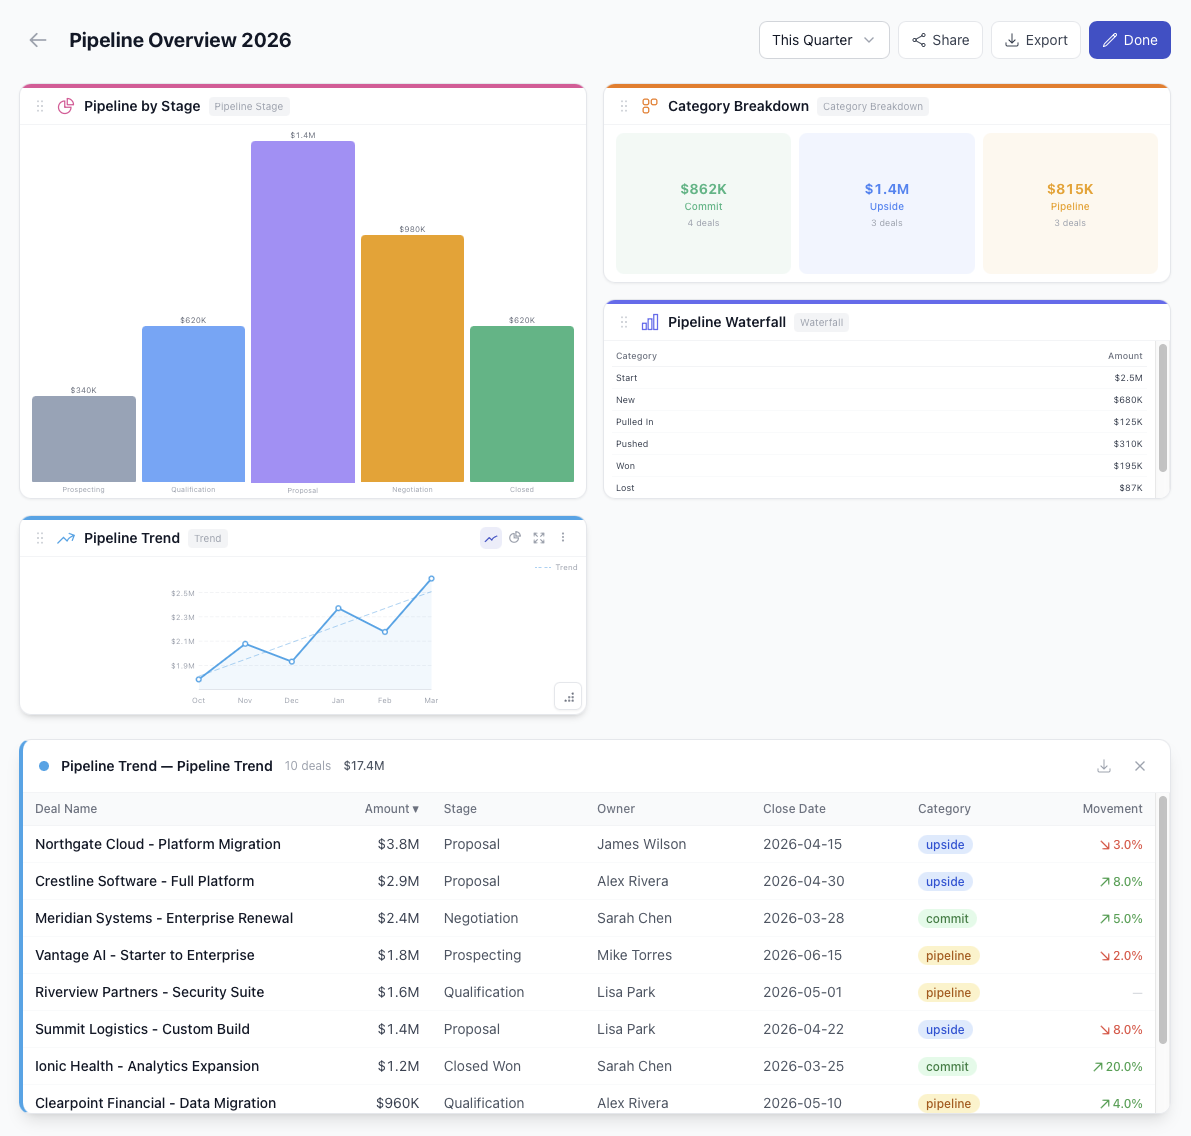Screen dimensions: 1191x1136
Task: Click the deals table vertical scrollbar
Action: click(x=1162, y=919)
